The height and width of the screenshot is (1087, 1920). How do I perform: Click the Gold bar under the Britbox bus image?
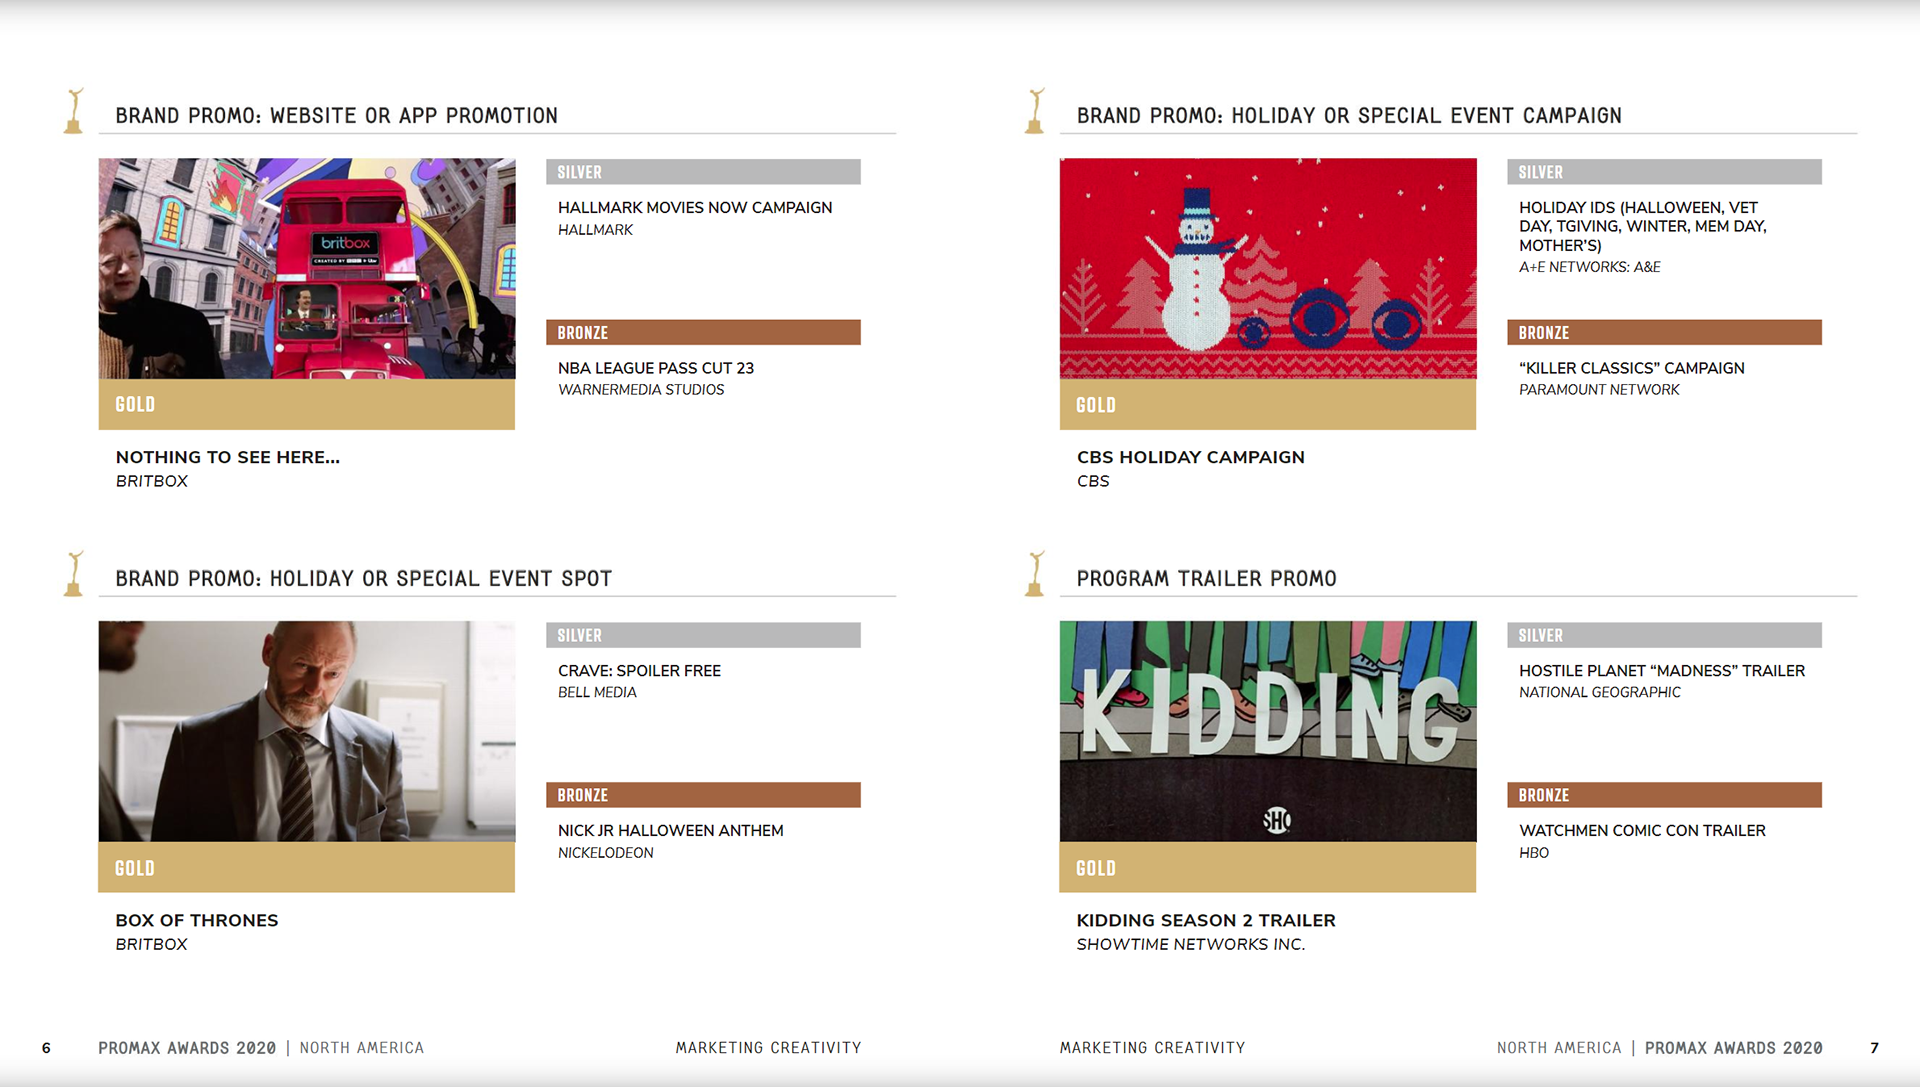tap(307, 404)
